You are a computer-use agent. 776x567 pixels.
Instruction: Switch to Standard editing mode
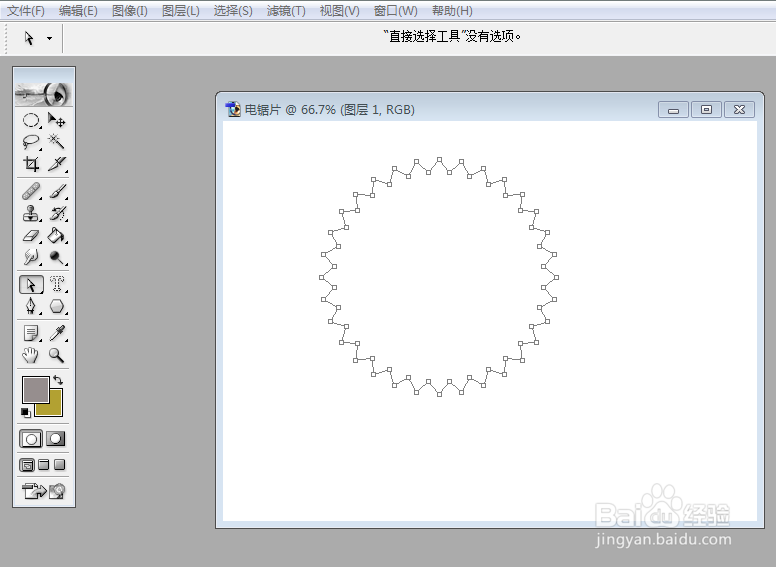[31, 439]
